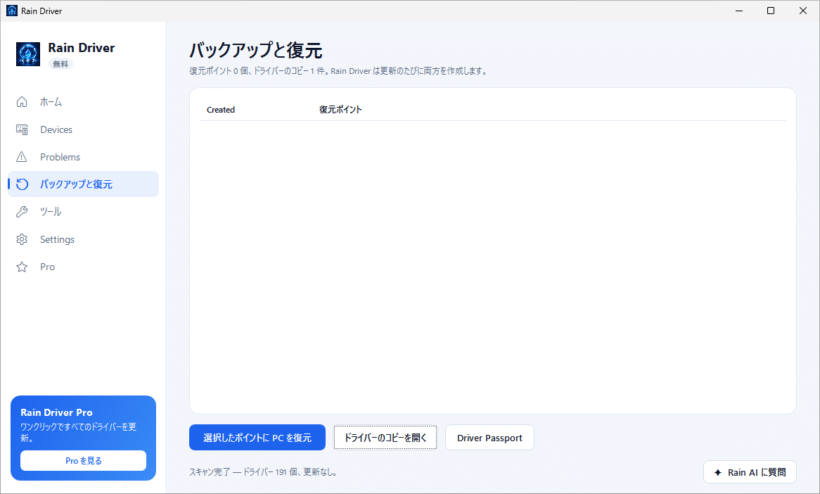Click the バックアップと復元 page heading
The image size is (820, 494).
pos(255,50)
